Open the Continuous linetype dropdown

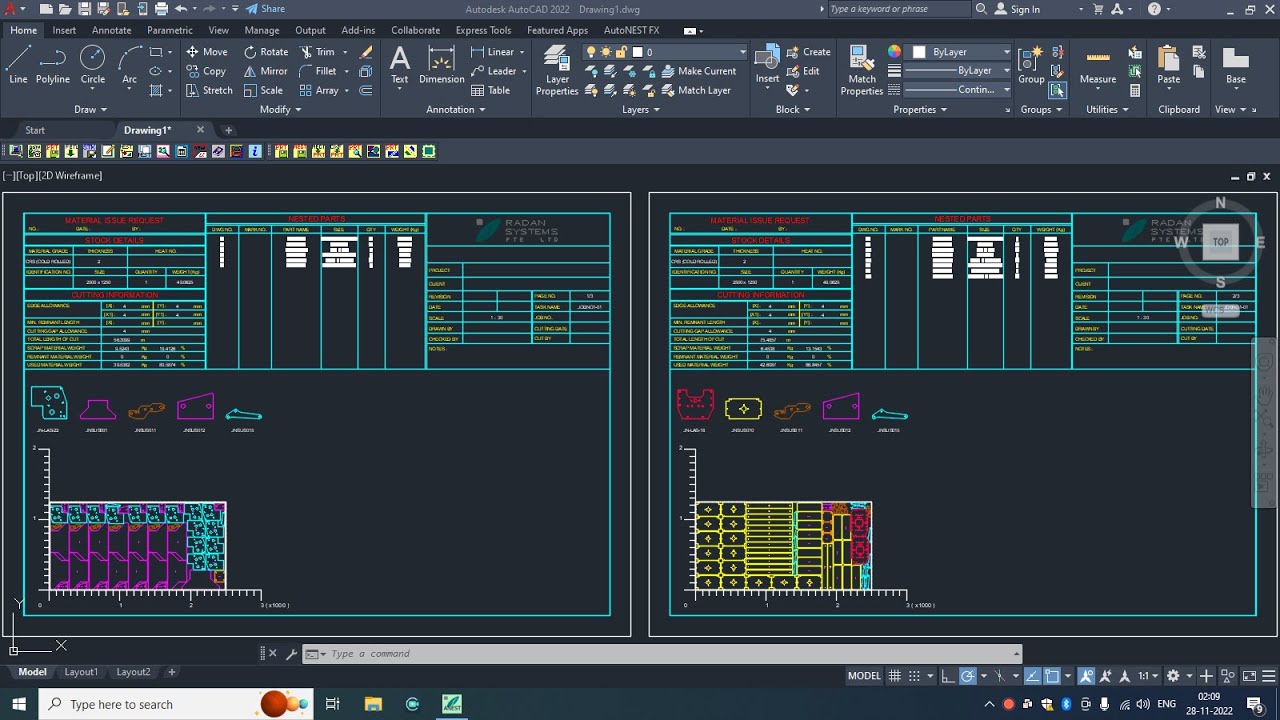[x=960, y=90]
